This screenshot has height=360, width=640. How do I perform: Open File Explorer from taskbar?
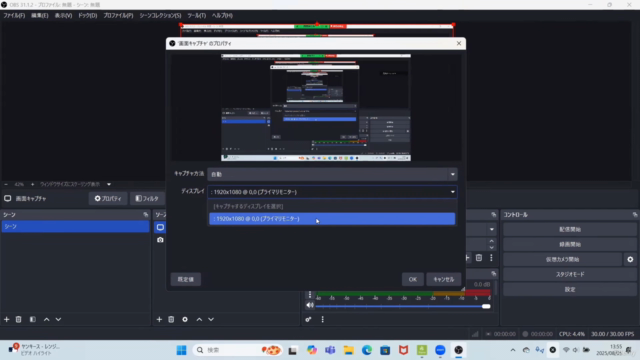[349, 350]
